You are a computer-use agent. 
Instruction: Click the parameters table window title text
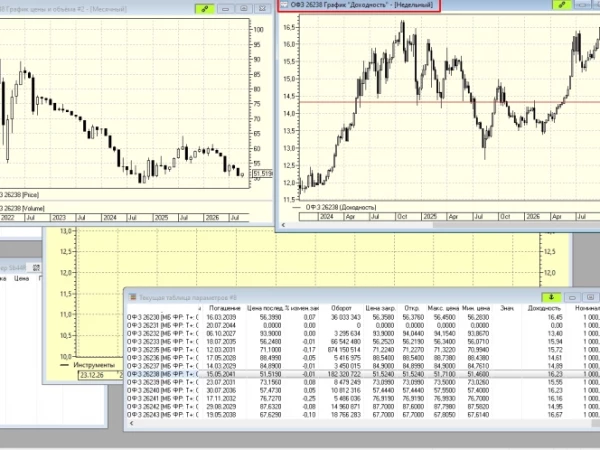188,297
